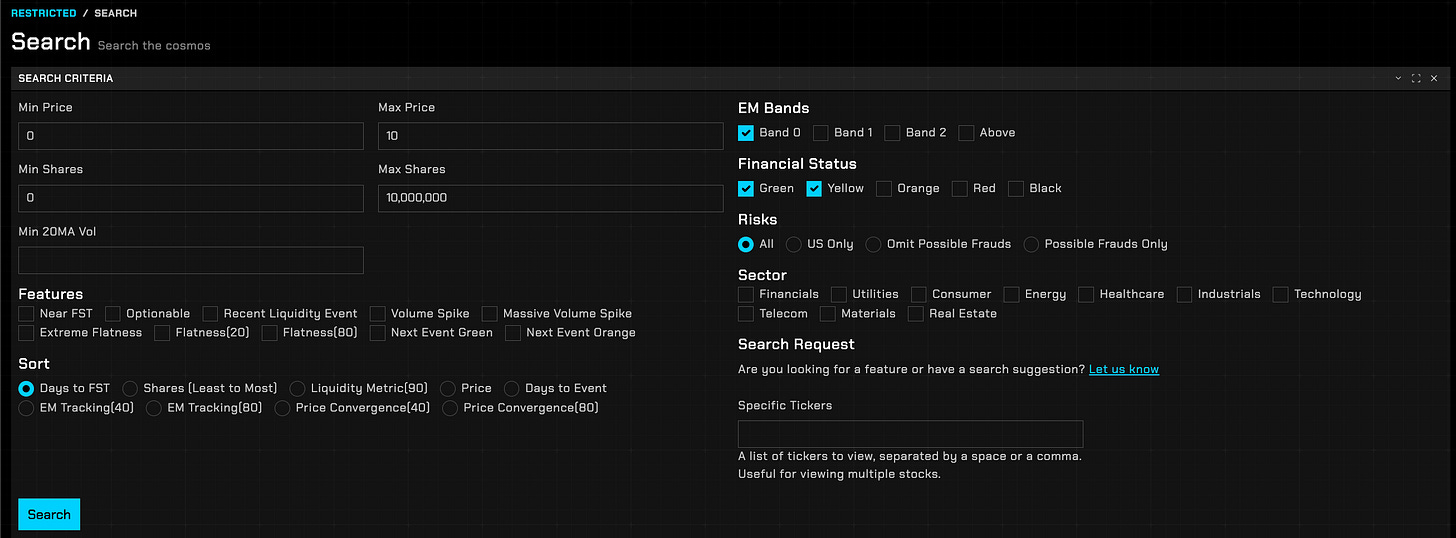The width and height of the screenshot is (1456, 538).
Task: Uncheck the Band 0 checkbox
Action: point(746,133)
